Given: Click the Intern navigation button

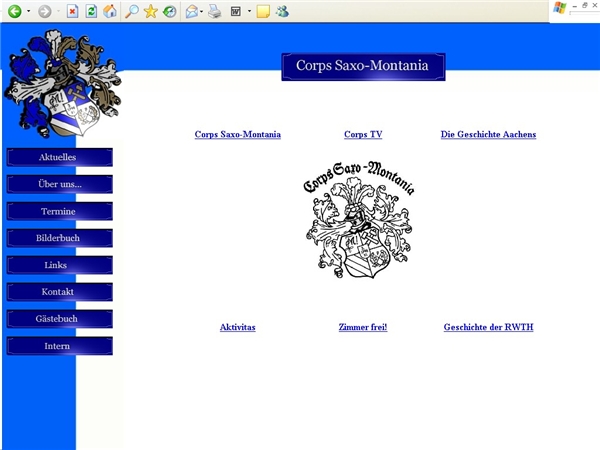Looking at the screenshot, I should click(60, 346).
